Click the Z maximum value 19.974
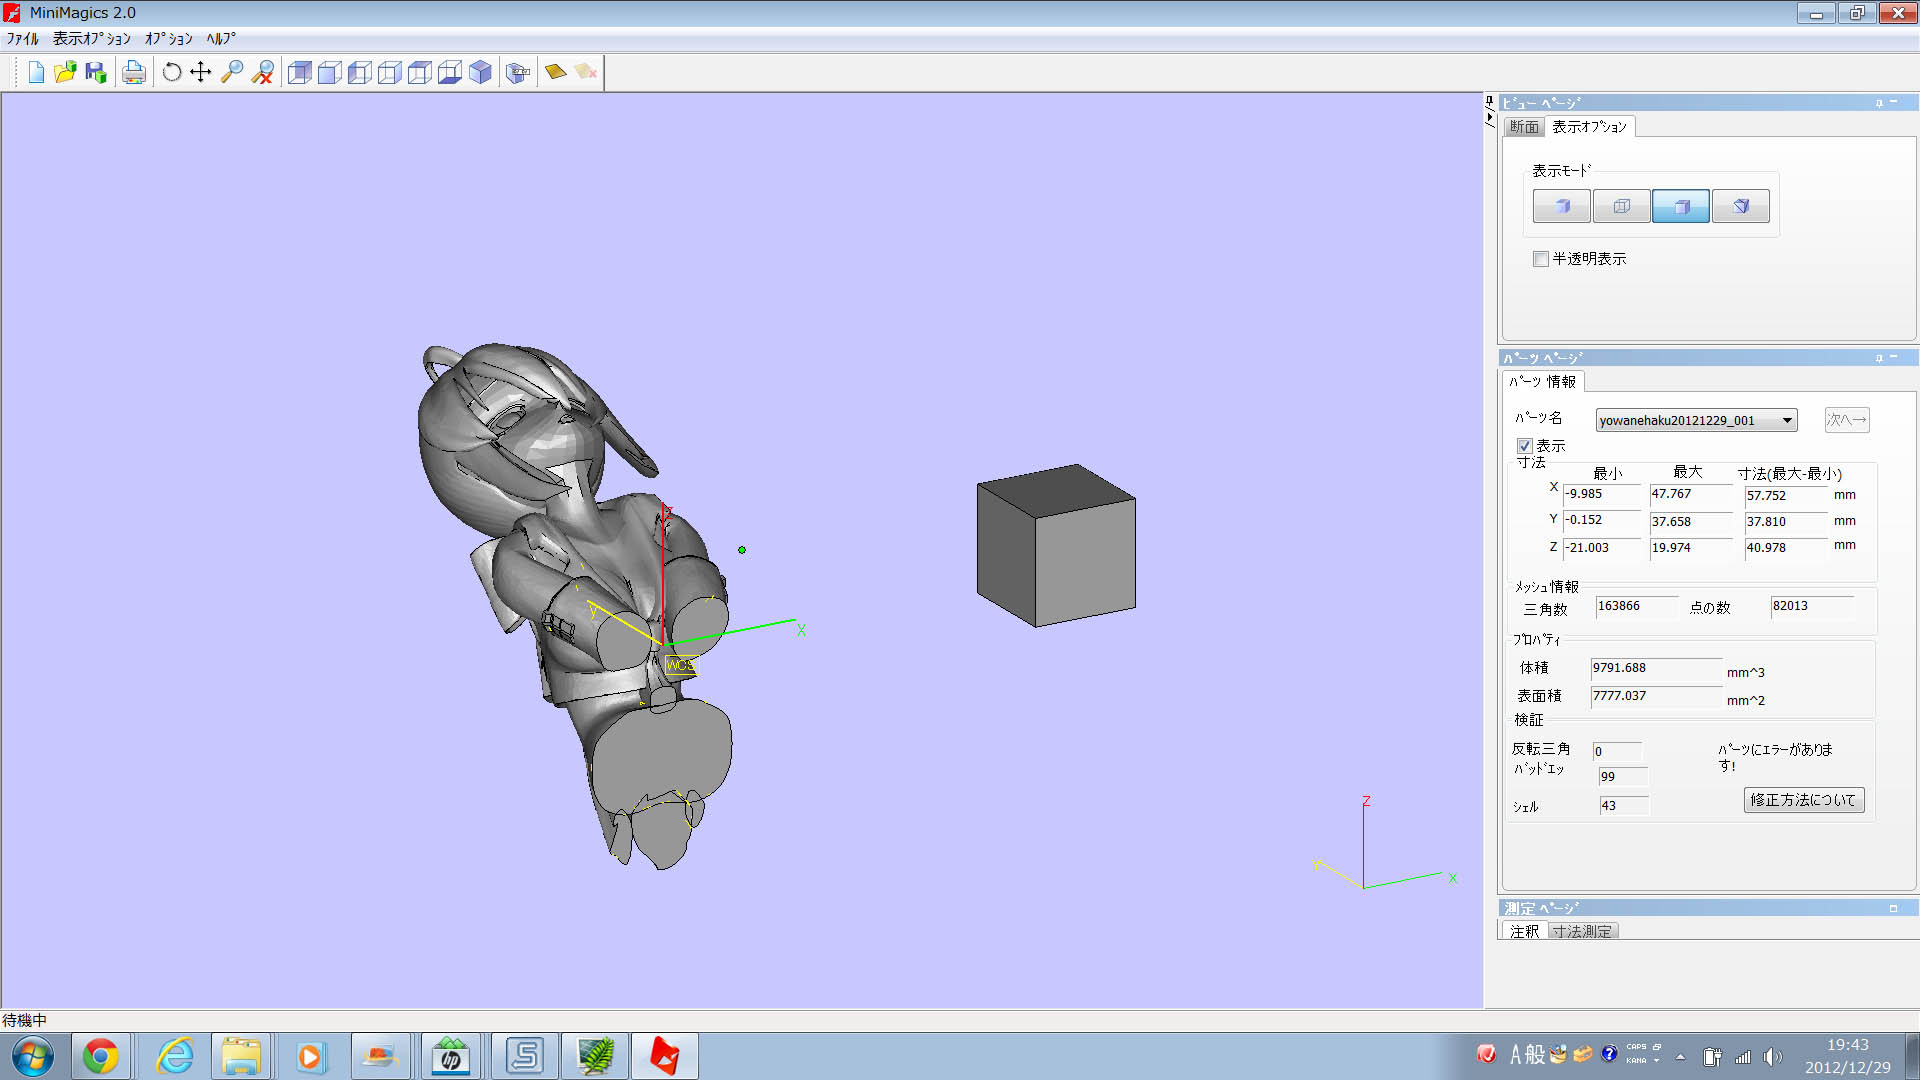1920x1080 pixels. pos(1690,548)
